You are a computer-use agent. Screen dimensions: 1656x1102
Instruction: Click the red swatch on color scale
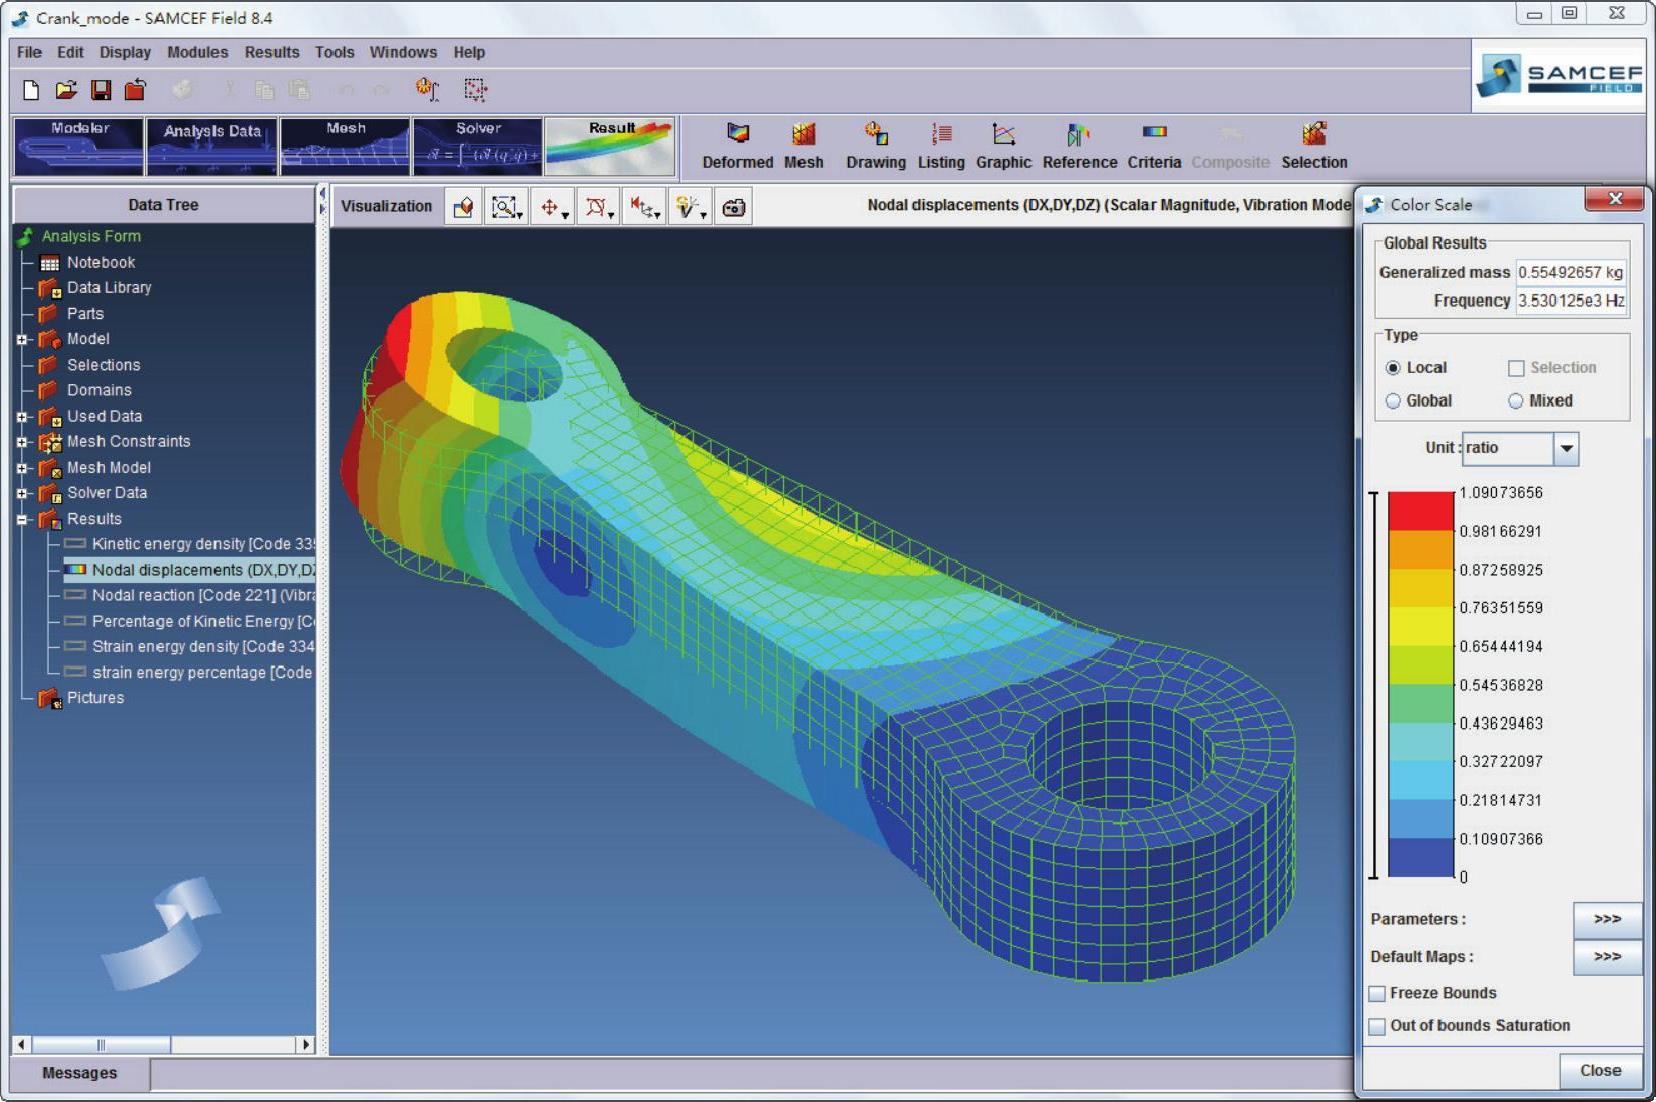pyautogui.click(x=1421, y=511)
